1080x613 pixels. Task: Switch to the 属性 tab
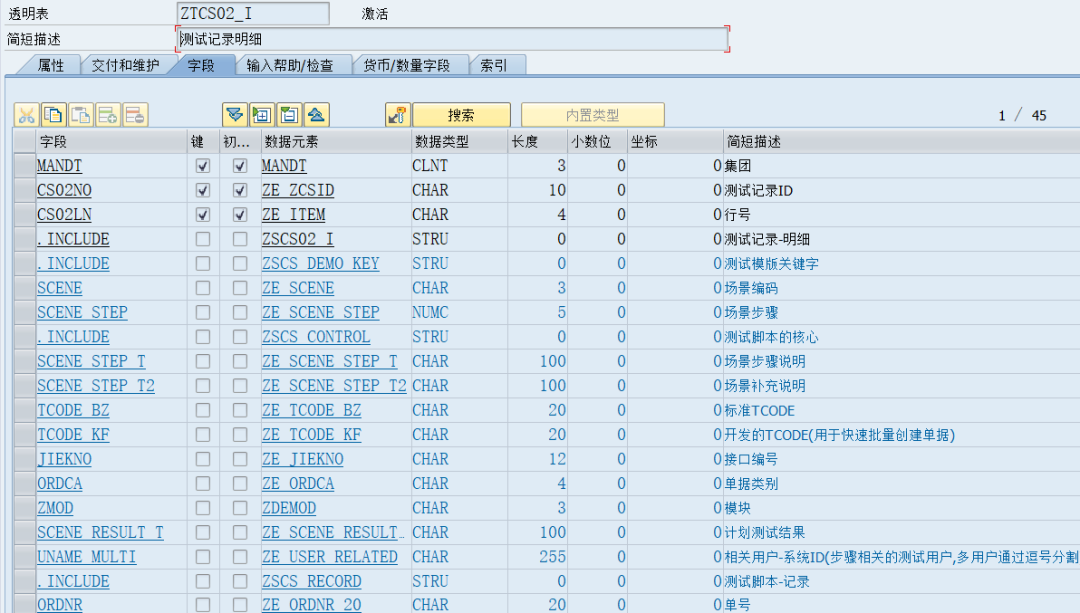49,64
